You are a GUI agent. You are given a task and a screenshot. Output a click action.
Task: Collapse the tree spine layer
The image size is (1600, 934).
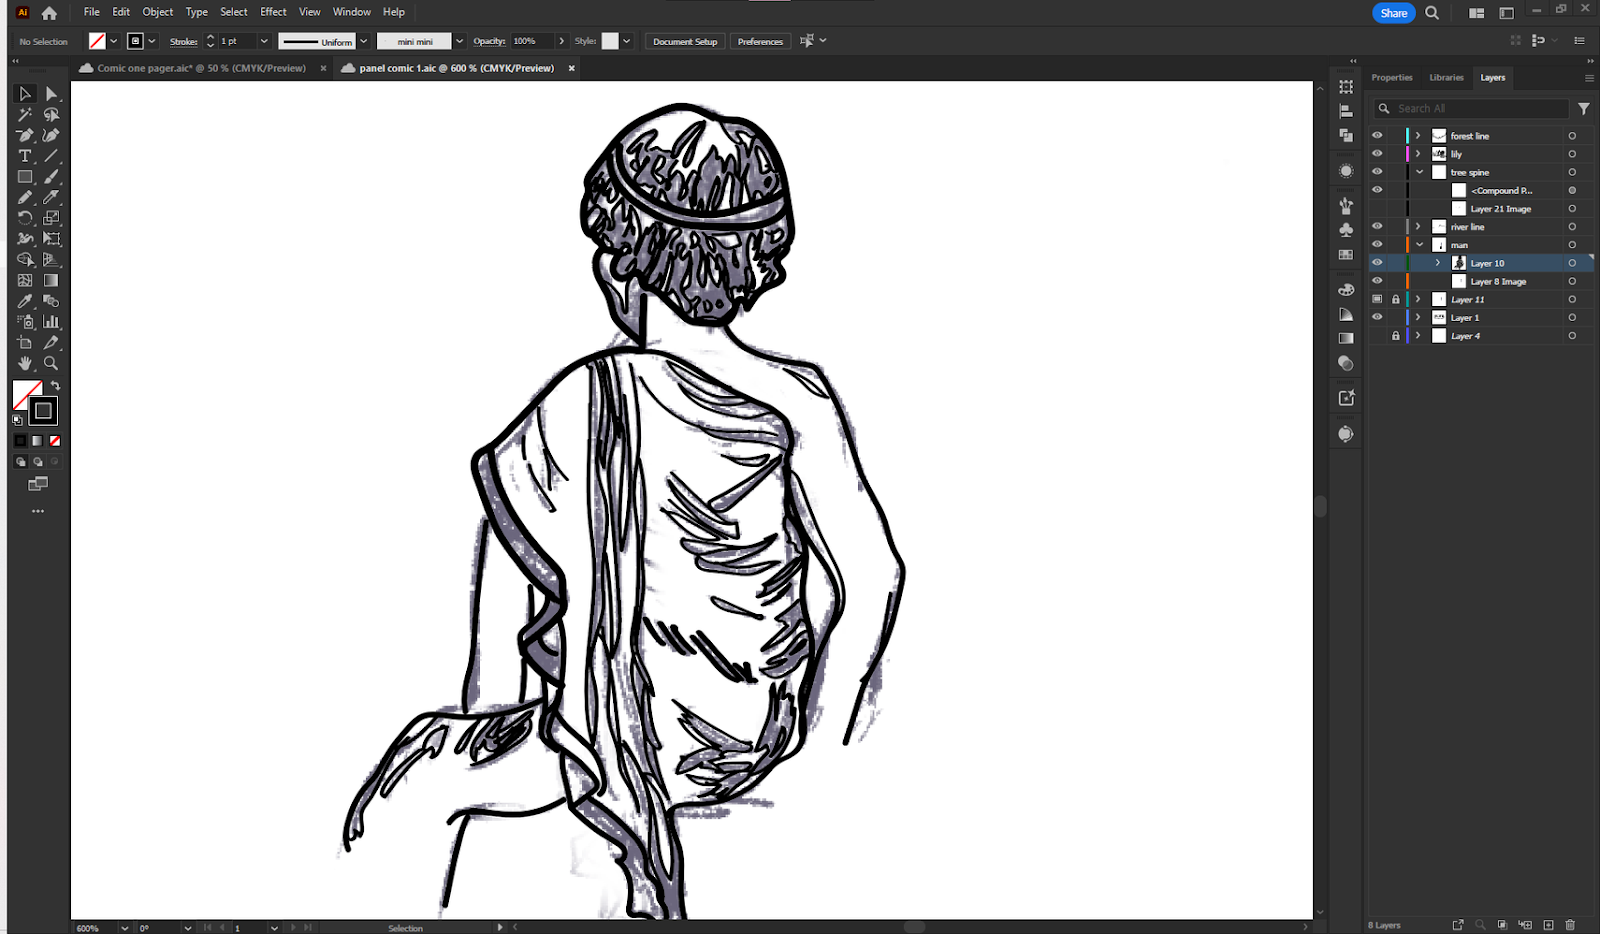coord(1419,172)
